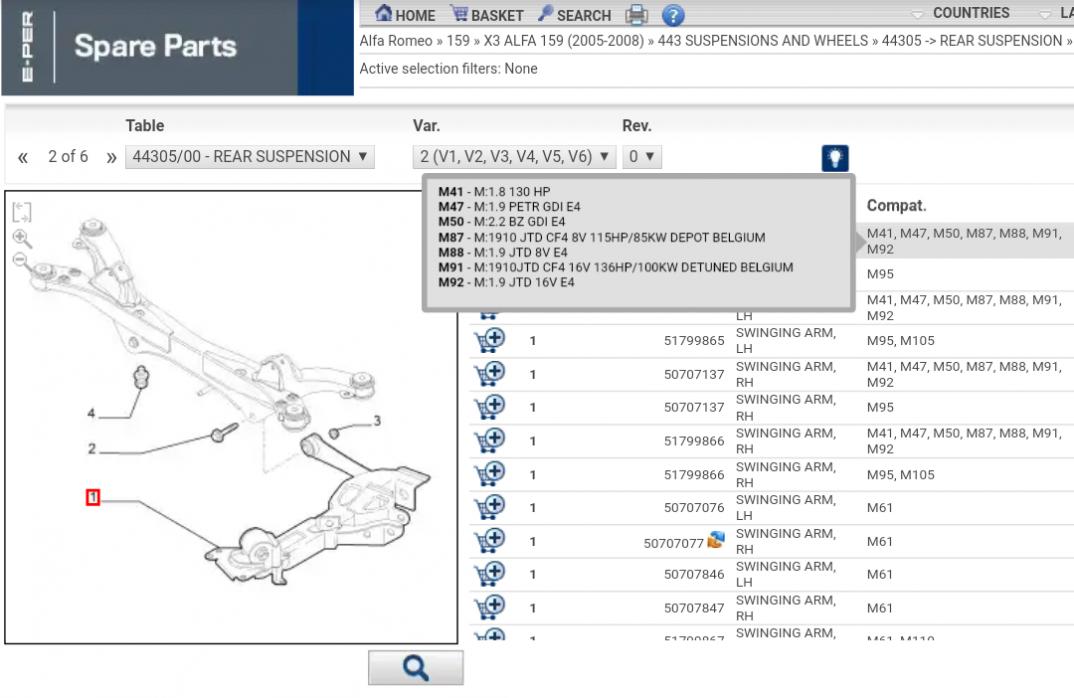This screenshot has width=1074, height=698.
Task: Select part number 1 callout in diagram
Action: 93,497
